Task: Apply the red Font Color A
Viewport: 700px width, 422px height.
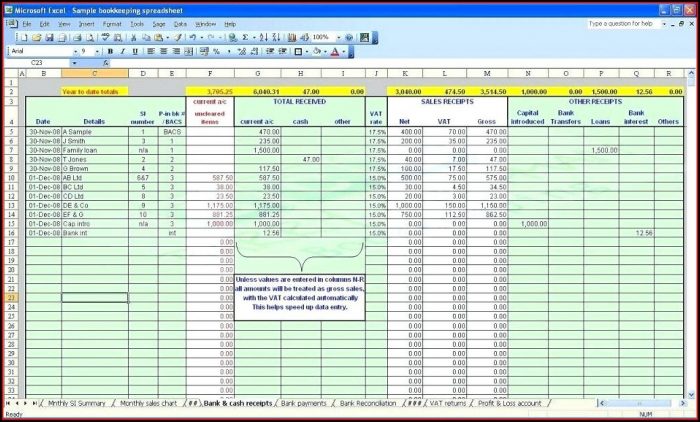Action: click(335, 52)
